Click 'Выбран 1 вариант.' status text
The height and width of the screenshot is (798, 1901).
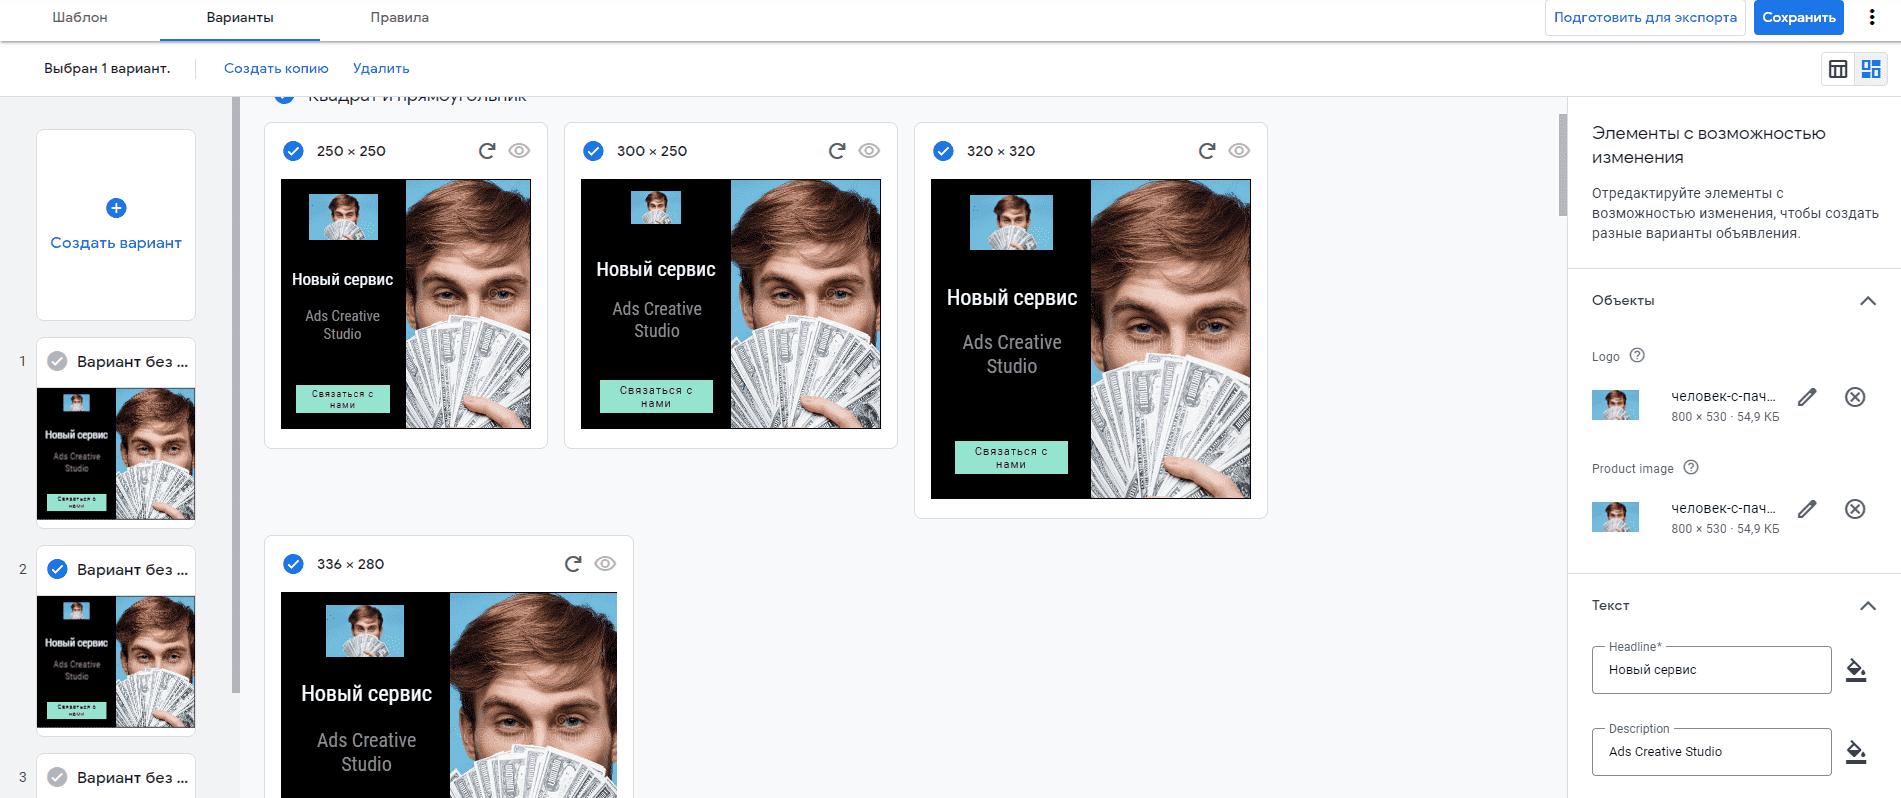[x=107, y=68]
